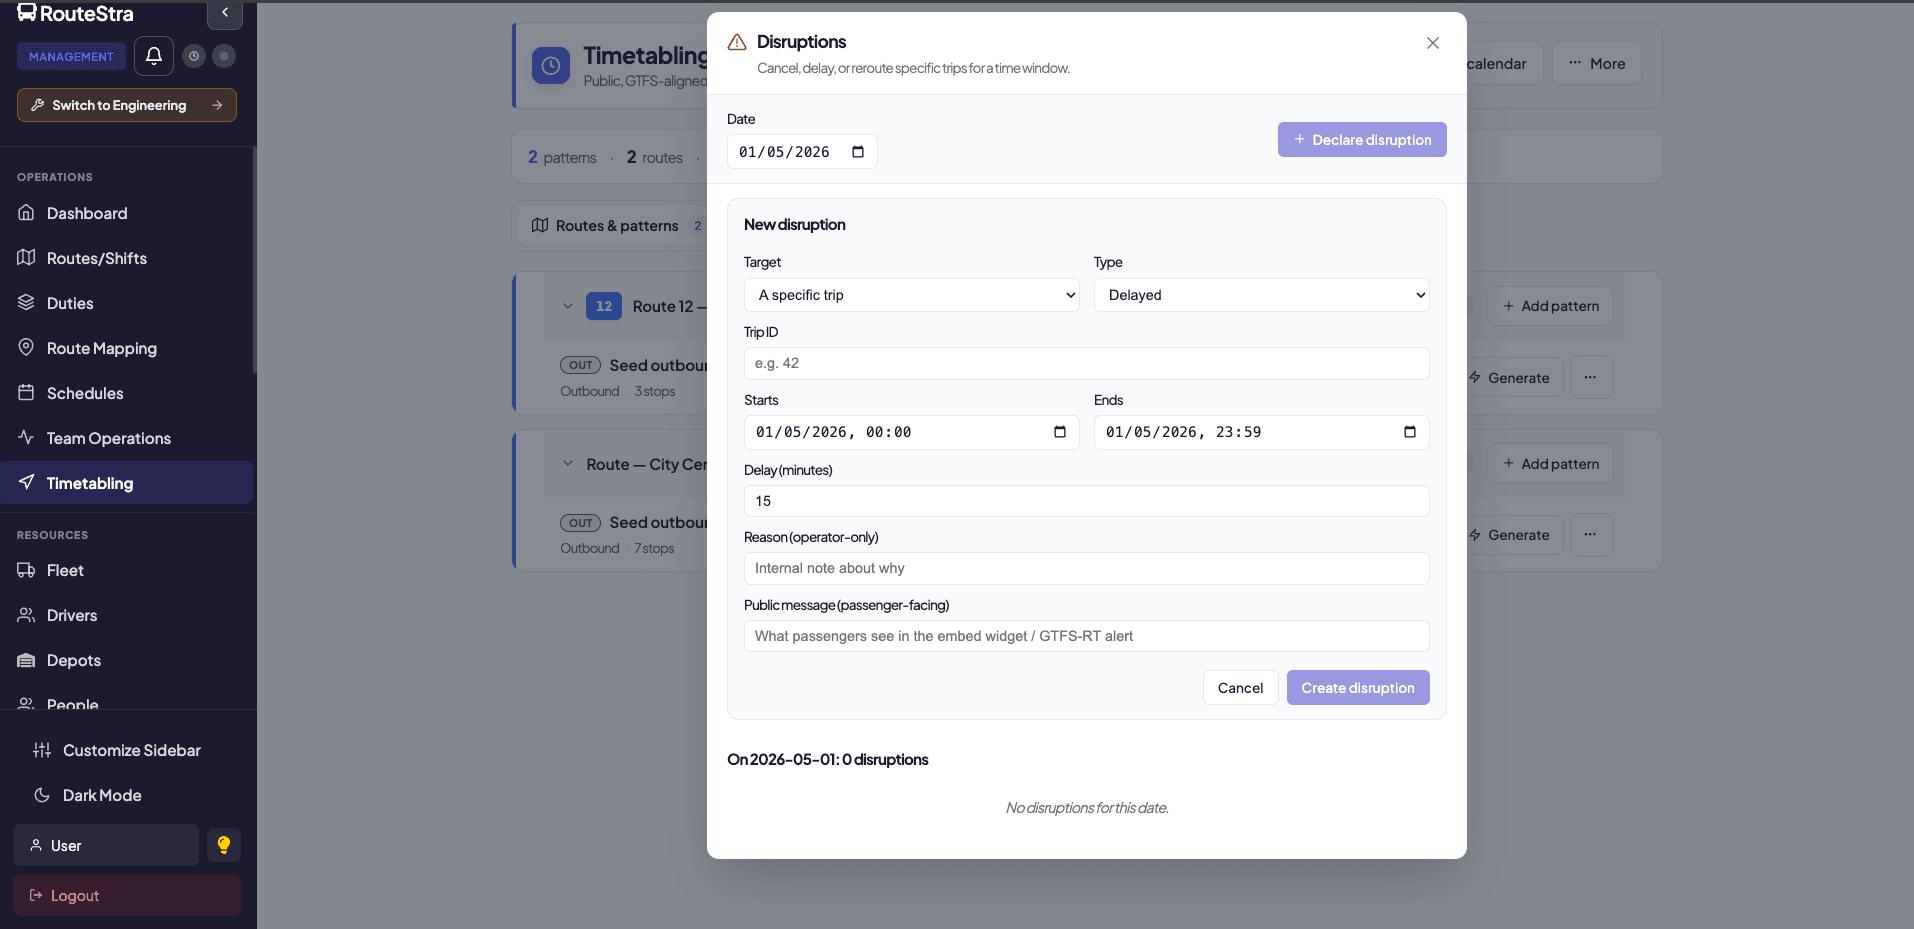The width and height of the screenshot is (1914, 929).
Task: Focus the Trip ID field
Action: [x=1087, y=363]
